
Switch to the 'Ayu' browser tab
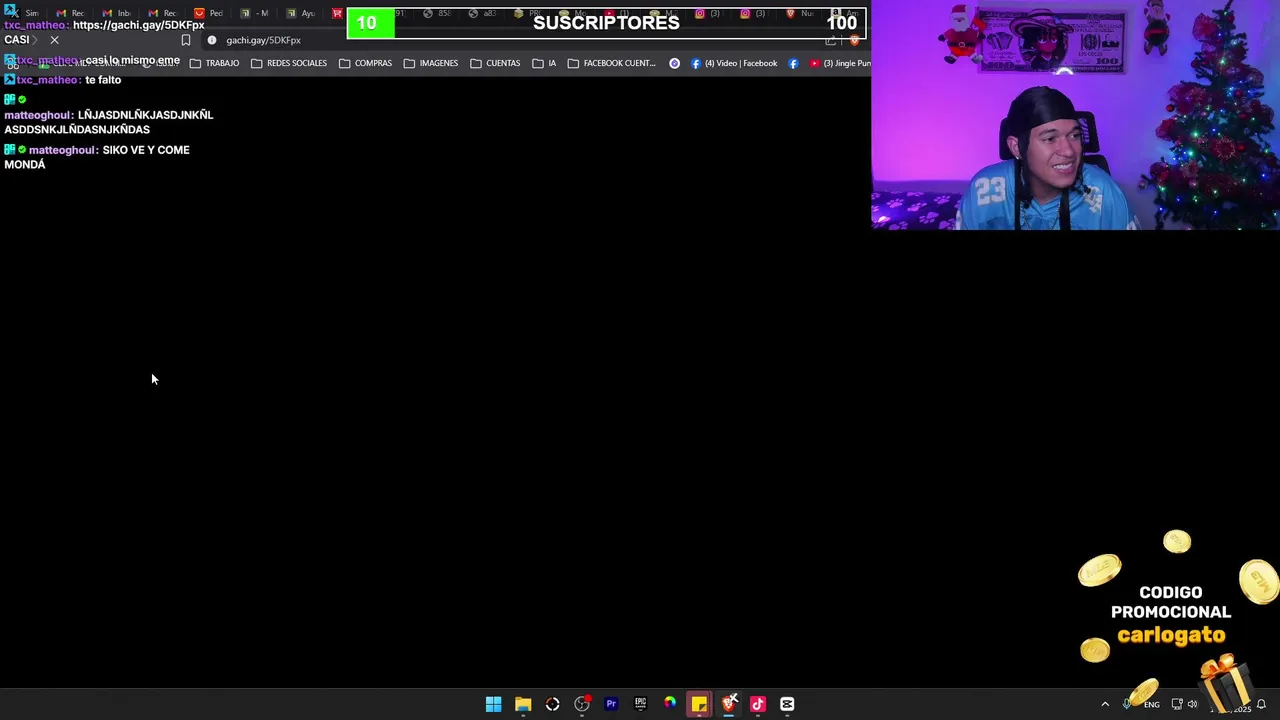click(300, 13)
